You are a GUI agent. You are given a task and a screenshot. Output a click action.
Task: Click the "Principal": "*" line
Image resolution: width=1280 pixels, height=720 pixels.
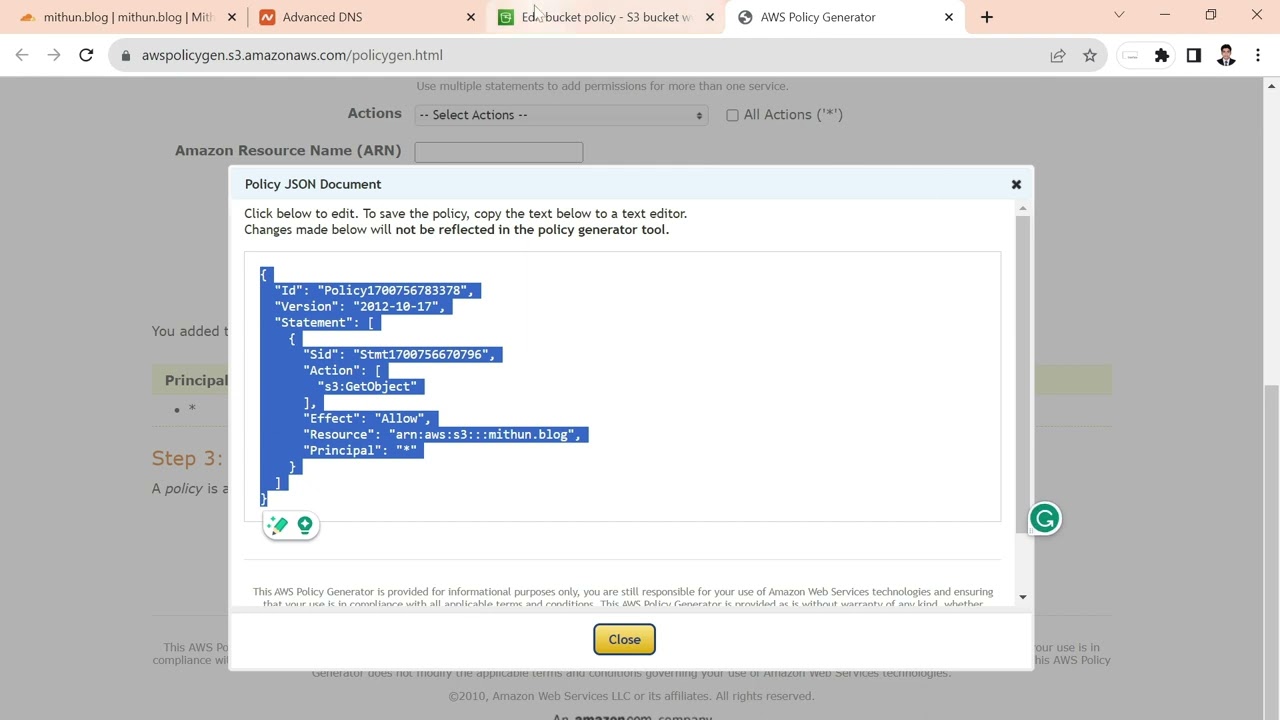tap(360, 450)
